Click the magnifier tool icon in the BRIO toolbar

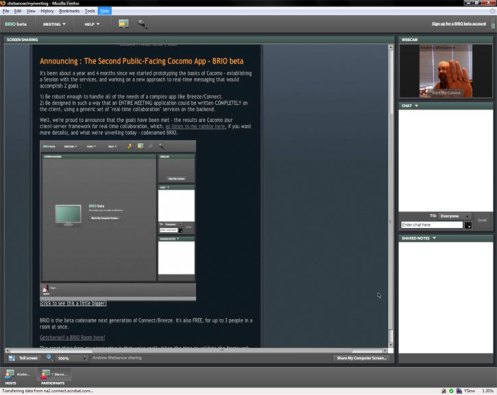(142, 24)
